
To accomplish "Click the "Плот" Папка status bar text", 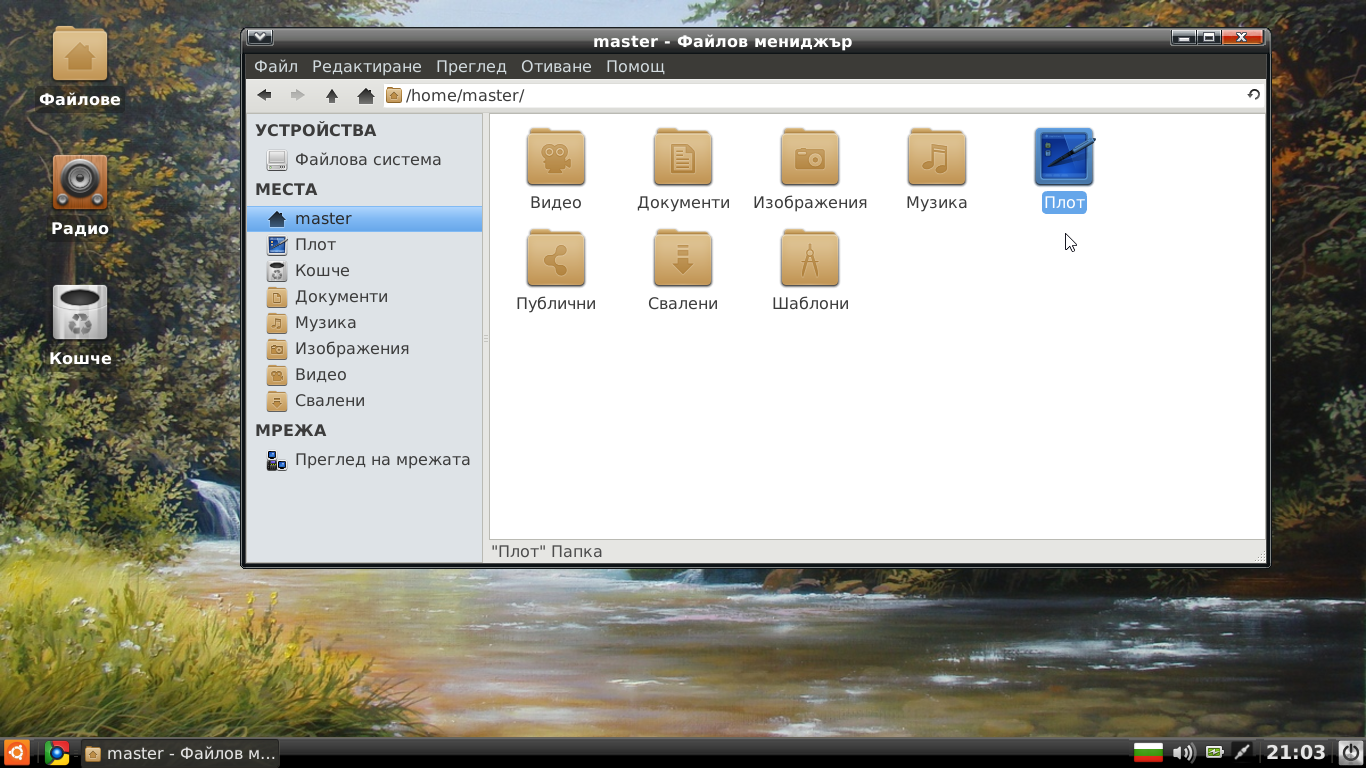I will pyautogui.click(x=547, y=552).
